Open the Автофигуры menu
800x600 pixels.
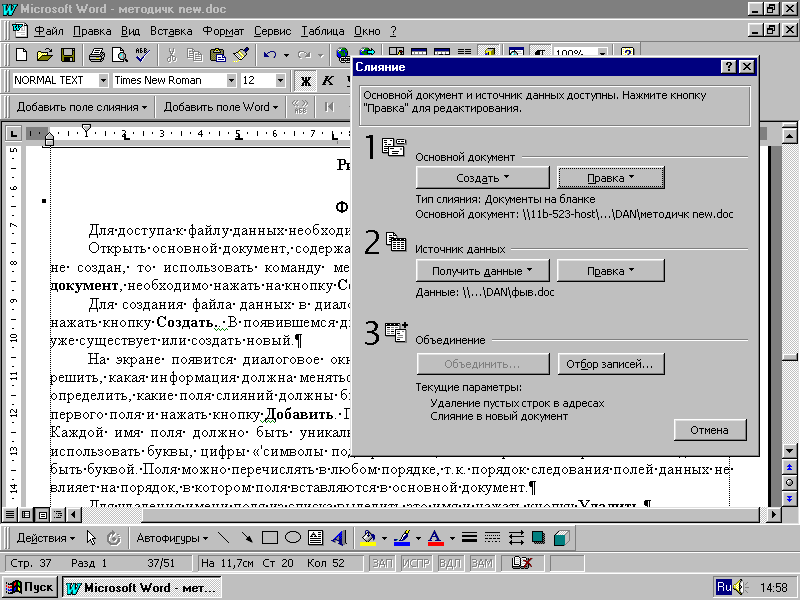tap(172, 538)
